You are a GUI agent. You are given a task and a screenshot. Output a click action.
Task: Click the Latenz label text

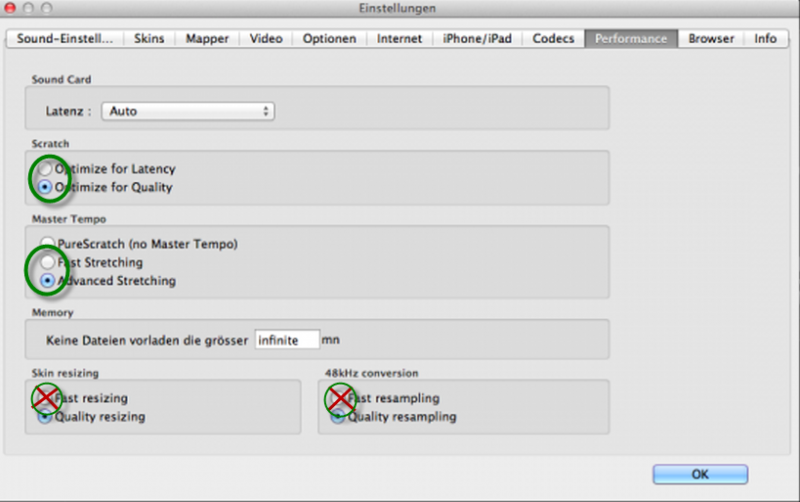[68, 111]
